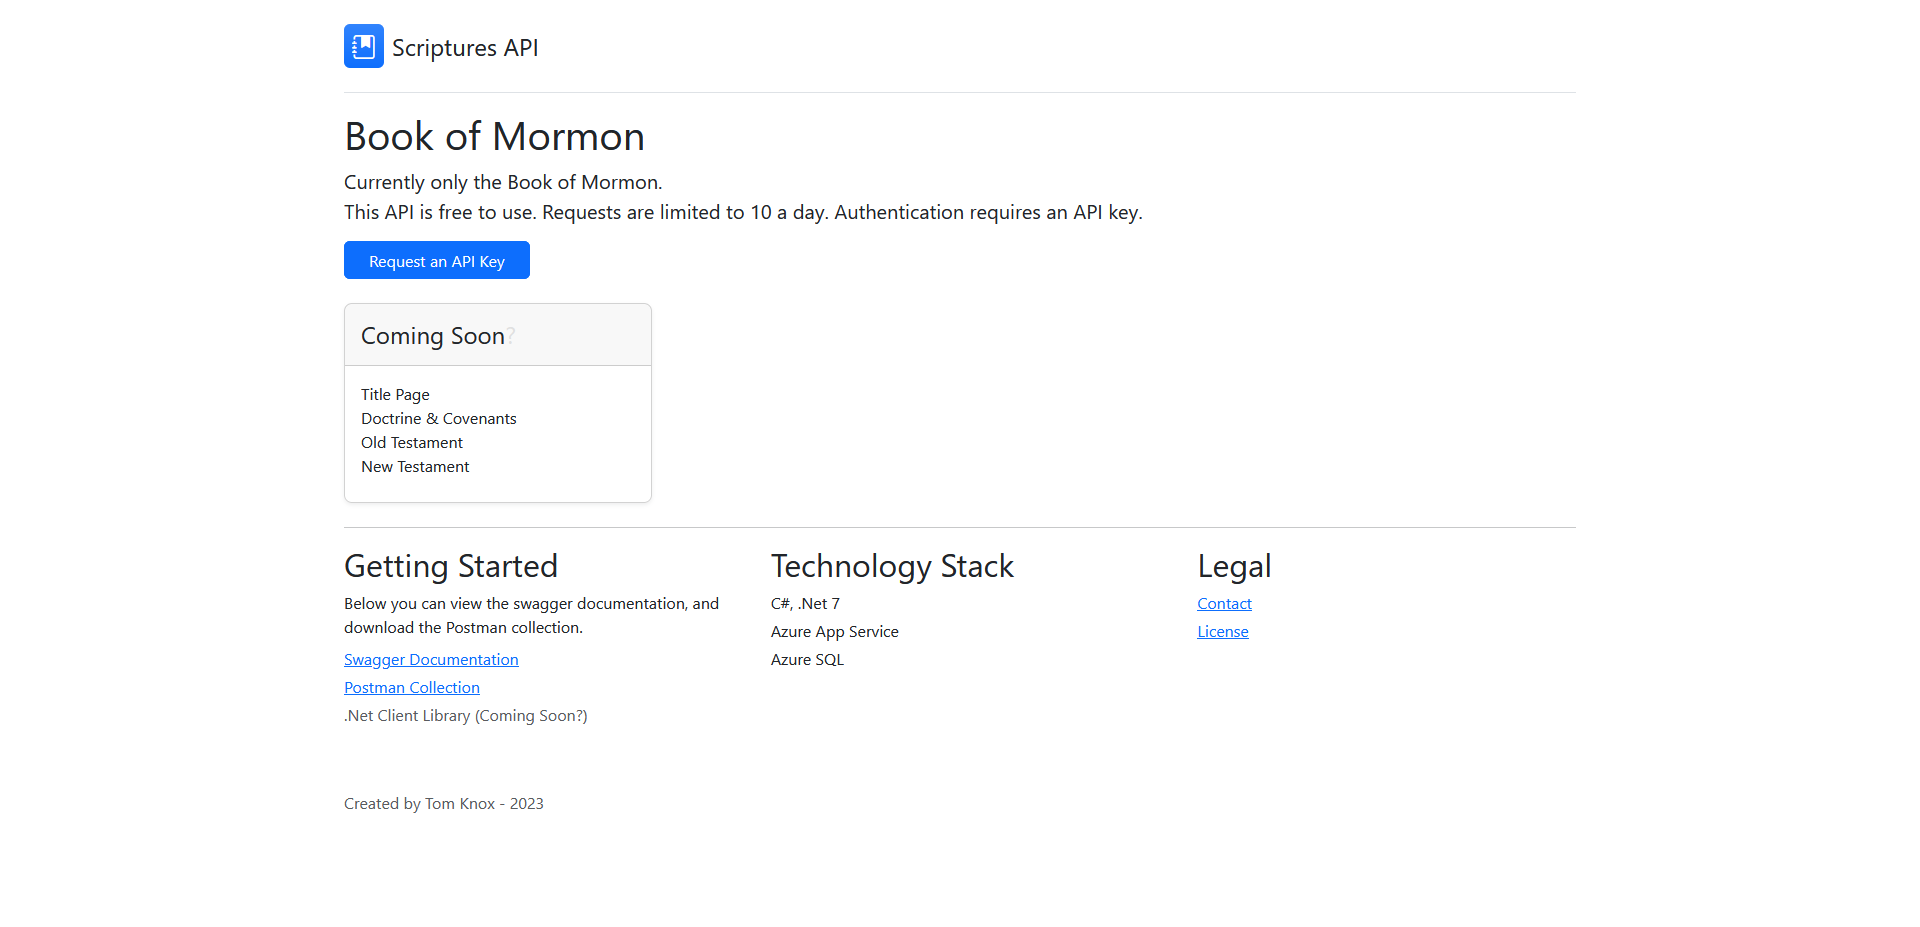This screenshot has height=927, width=1920.
Task: Select the Azure App Service line
Action: click(835, 632)
